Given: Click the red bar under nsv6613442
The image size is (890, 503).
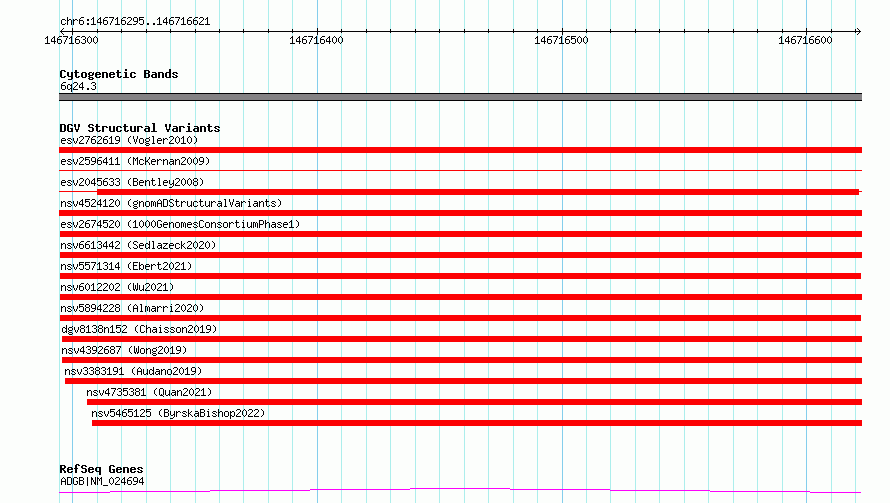Looking at the screenshot, I should 460,255.
